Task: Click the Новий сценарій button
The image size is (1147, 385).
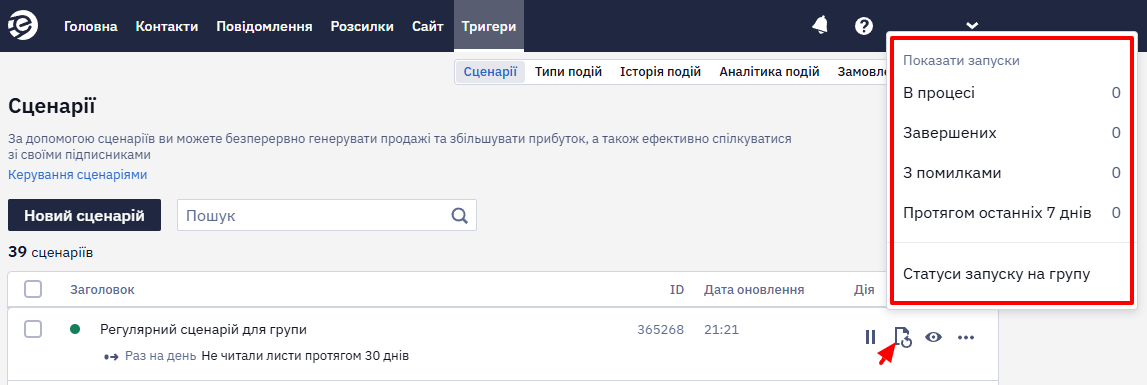Action: coord(84,215)
